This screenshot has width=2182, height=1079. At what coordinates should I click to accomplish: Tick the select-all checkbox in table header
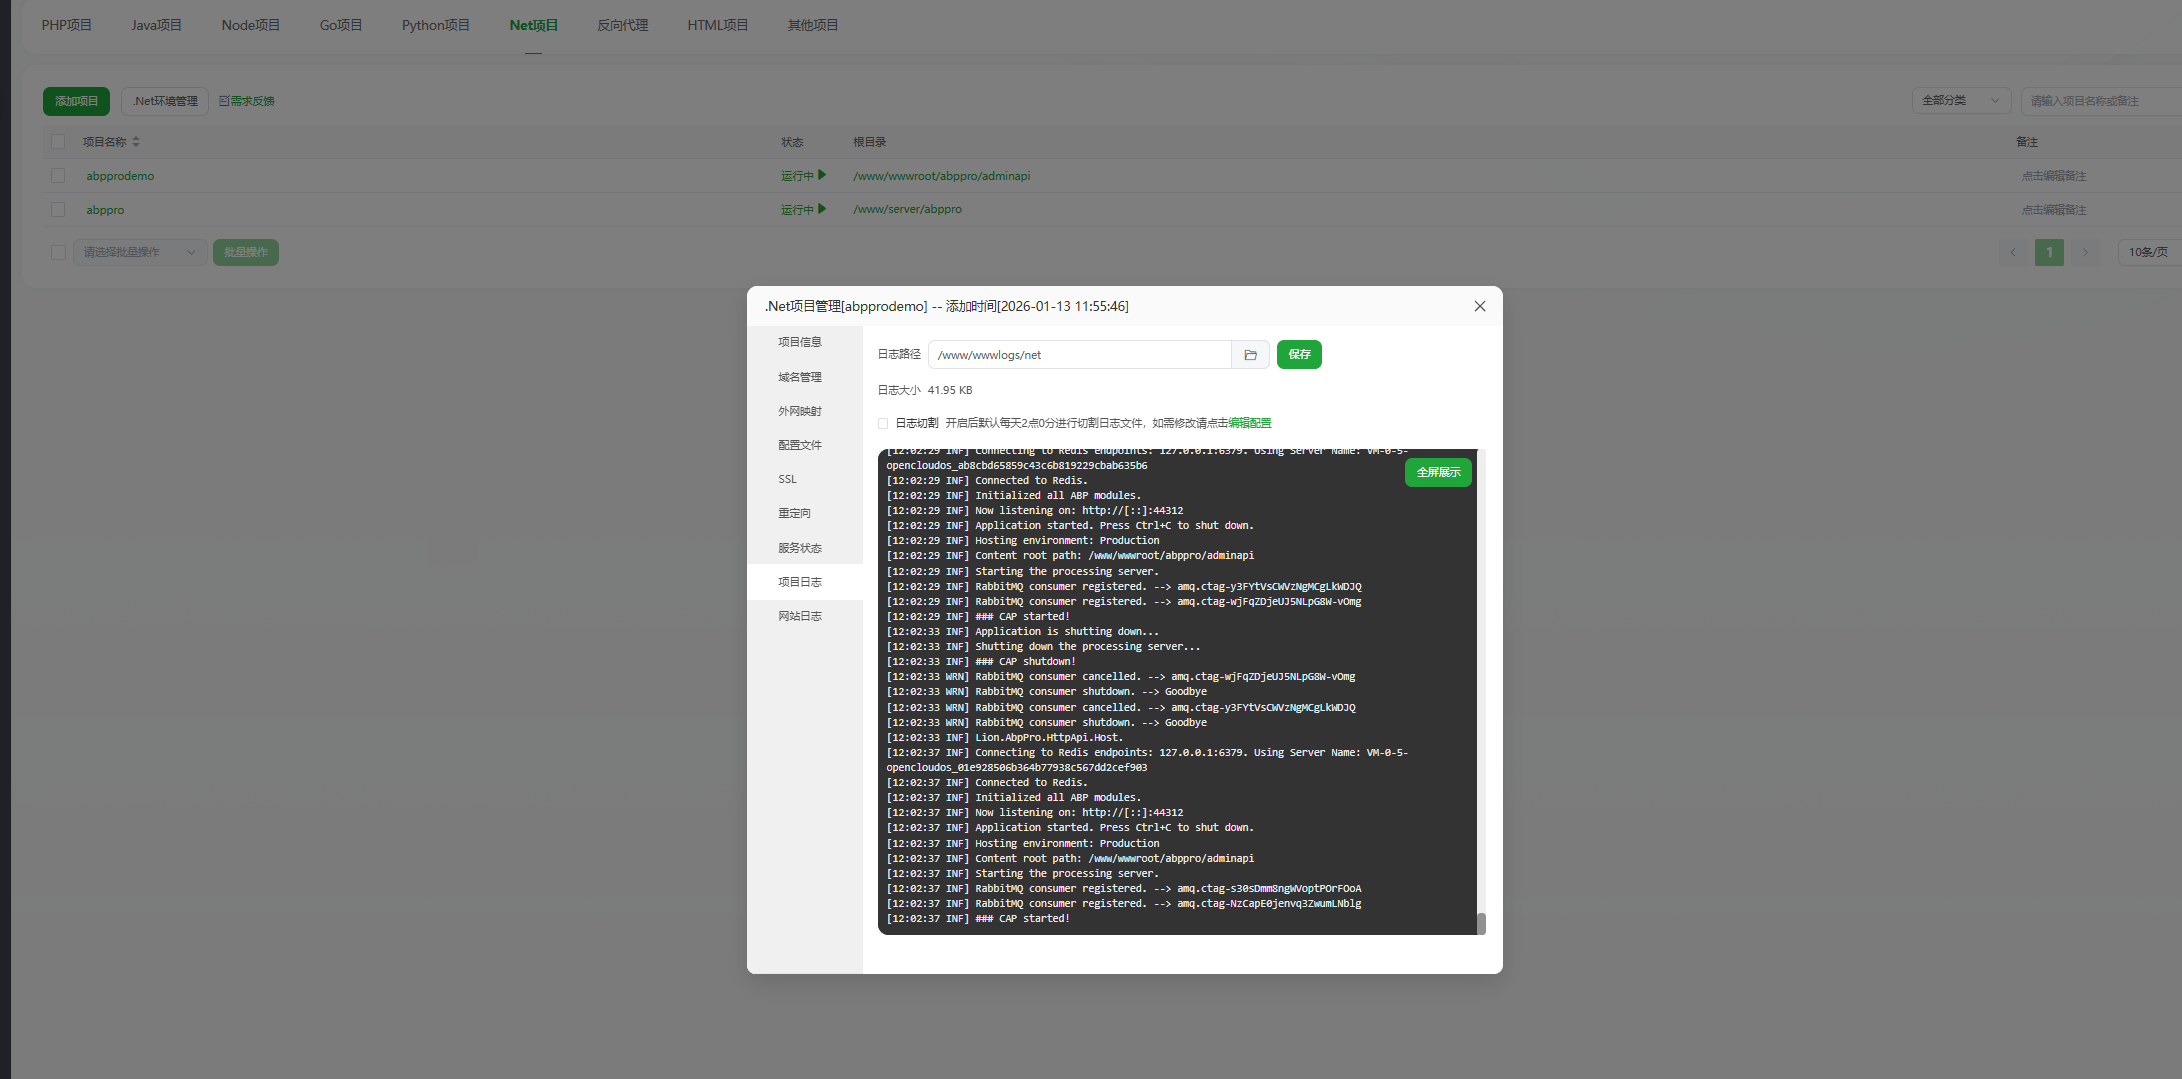click(x=58, y=142)
